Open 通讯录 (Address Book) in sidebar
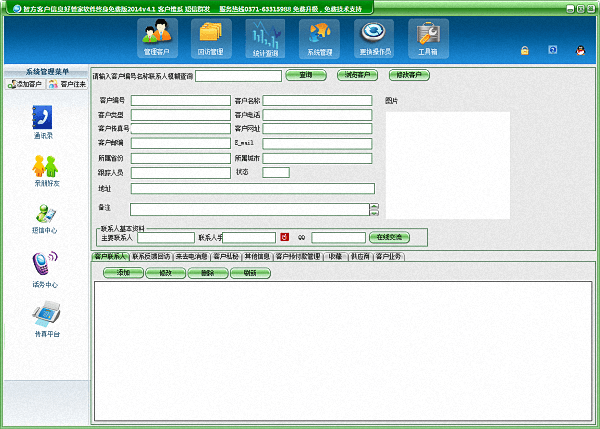Image resolution: width=600 pixels, height=429 pixels. tap(45, 122)
